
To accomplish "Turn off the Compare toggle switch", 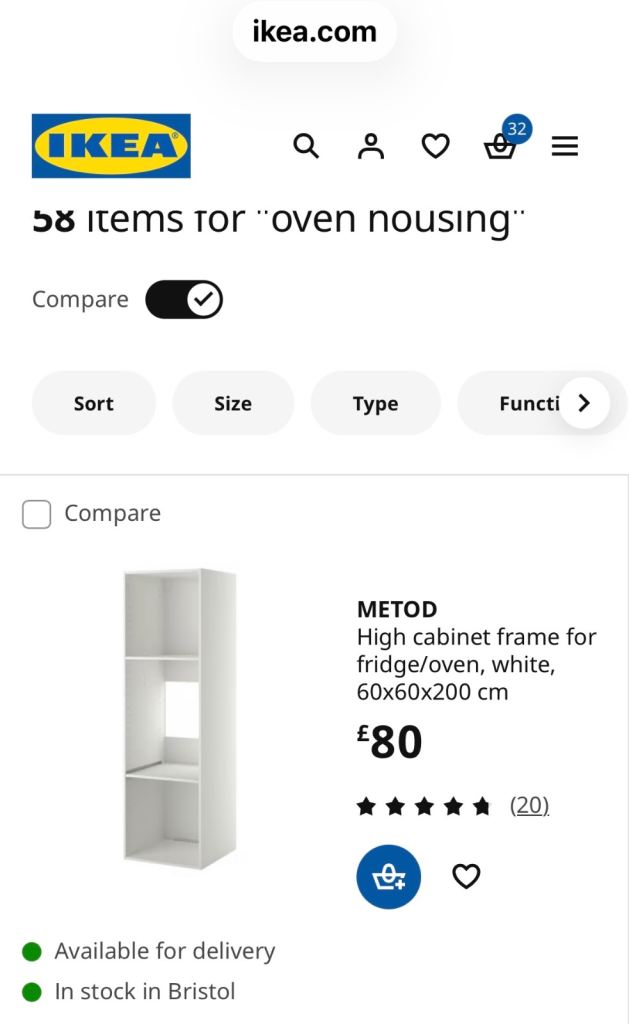I will (x=184, y=299).
